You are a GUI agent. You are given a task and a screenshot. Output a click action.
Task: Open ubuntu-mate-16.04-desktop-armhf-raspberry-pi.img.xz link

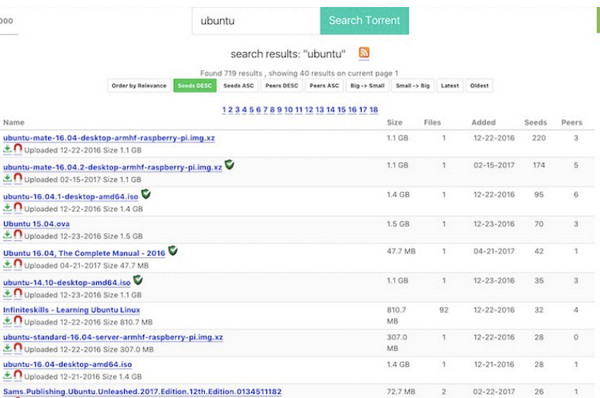pos(109,138)
